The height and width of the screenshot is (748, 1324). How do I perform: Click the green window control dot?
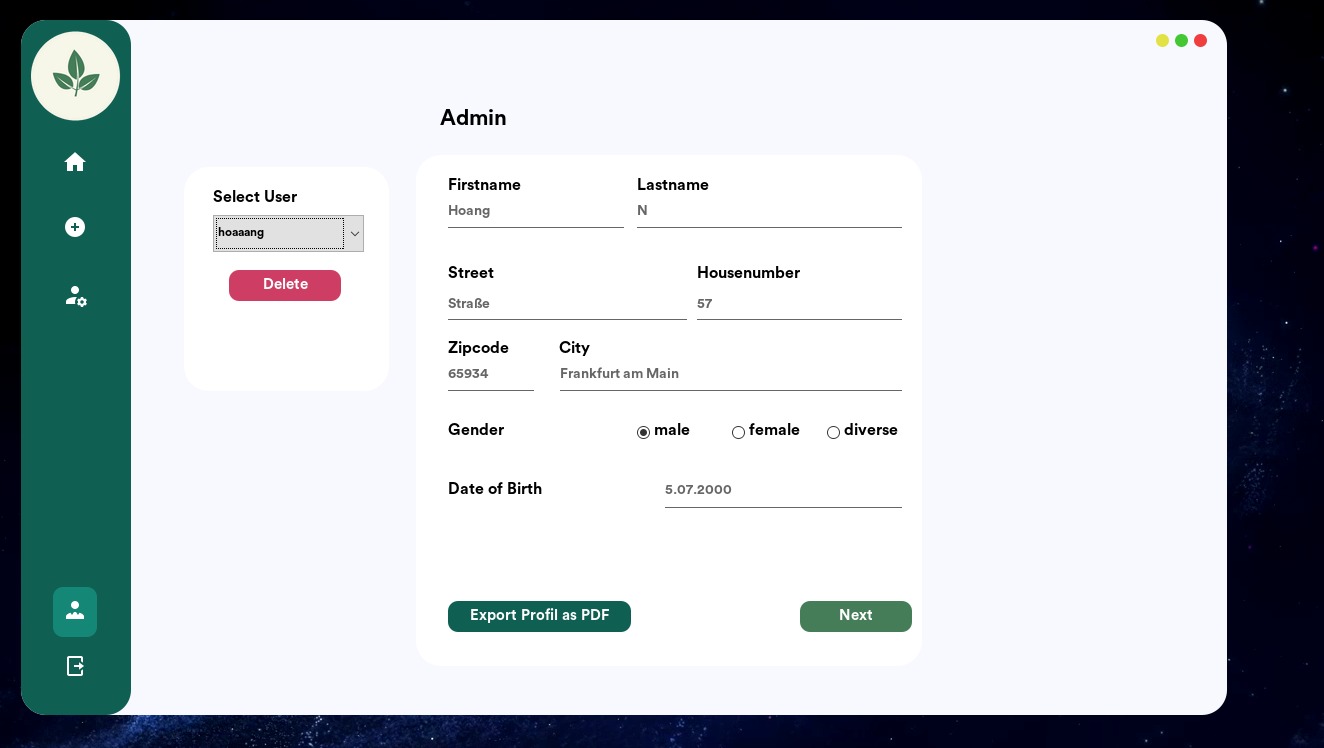click(x=1181, y=41)
